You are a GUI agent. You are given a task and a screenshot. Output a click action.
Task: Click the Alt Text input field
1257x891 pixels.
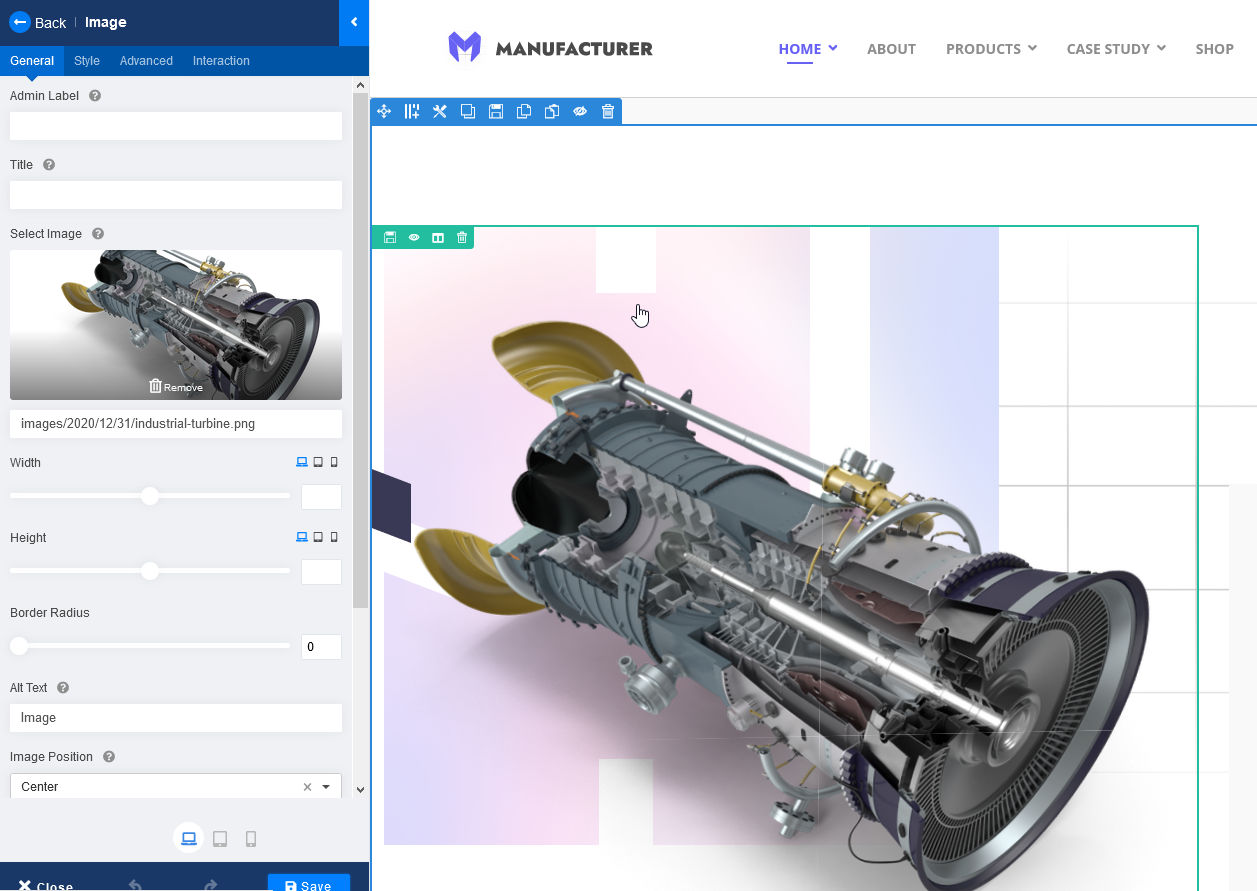(x=175, y=718)
